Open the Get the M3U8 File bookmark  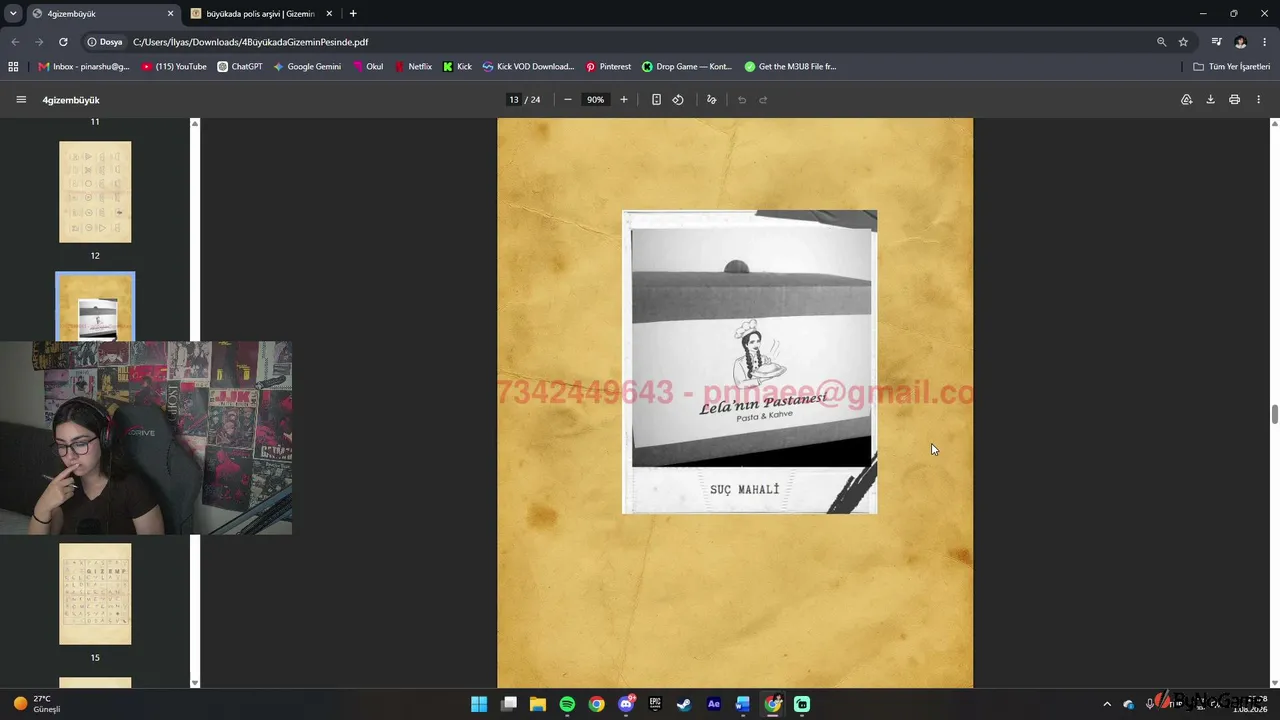tap(790, 67)
